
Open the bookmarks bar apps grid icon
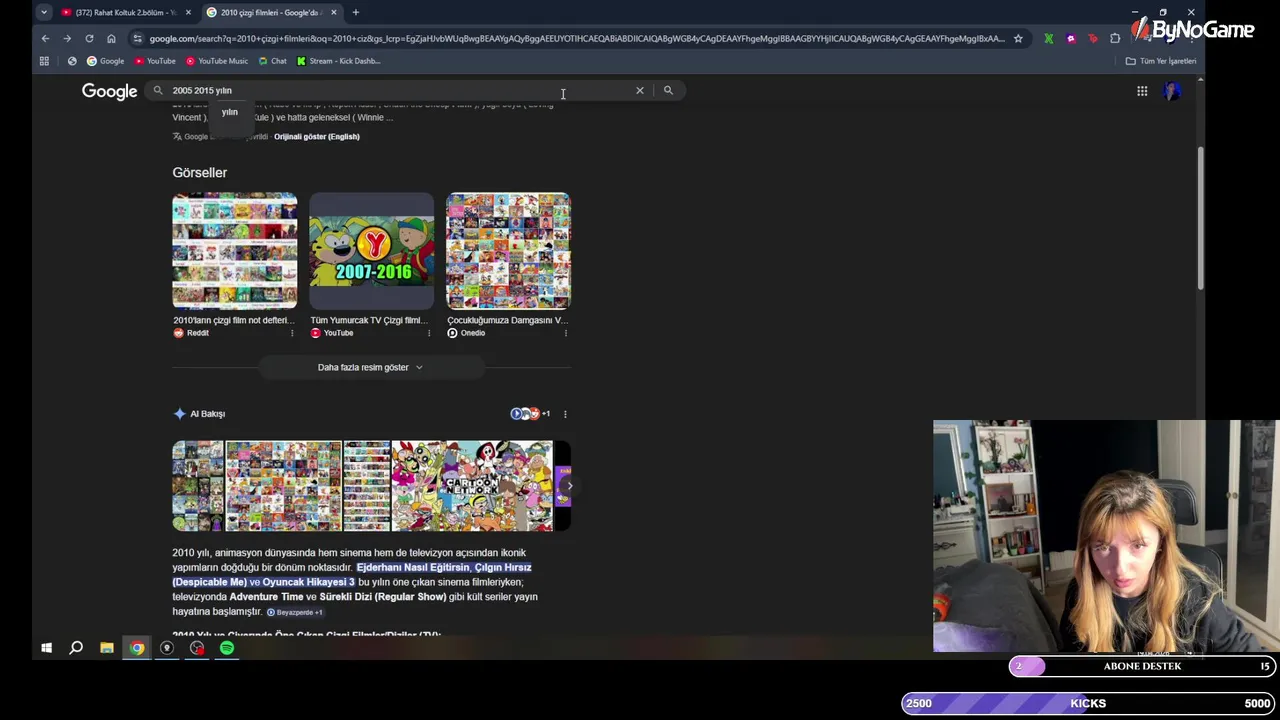pos(44,61)
